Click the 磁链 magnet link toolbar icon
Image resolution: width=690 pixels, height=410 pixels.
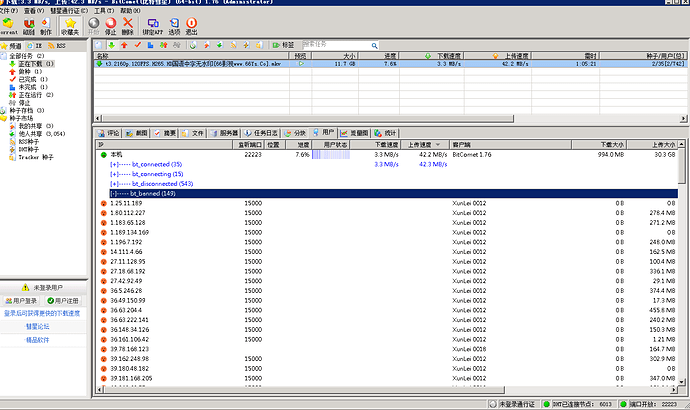(29, 26)
